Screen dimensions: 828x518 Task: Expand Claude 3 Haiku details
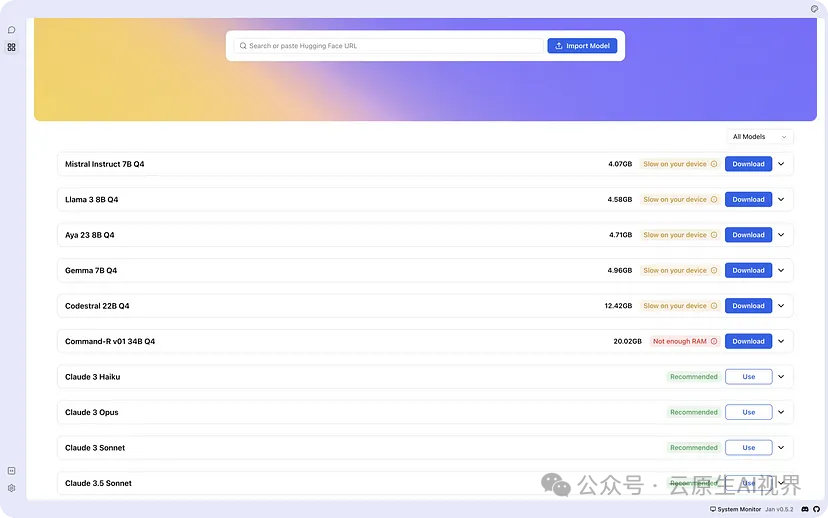[x=781, y=376]
